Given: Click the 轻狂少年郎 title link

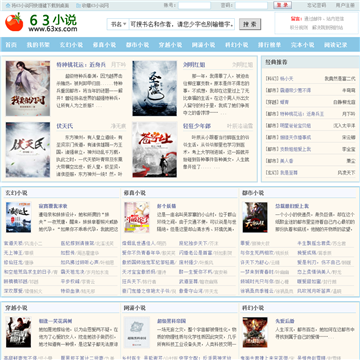Looking at the screenshot, I should 197,126.
